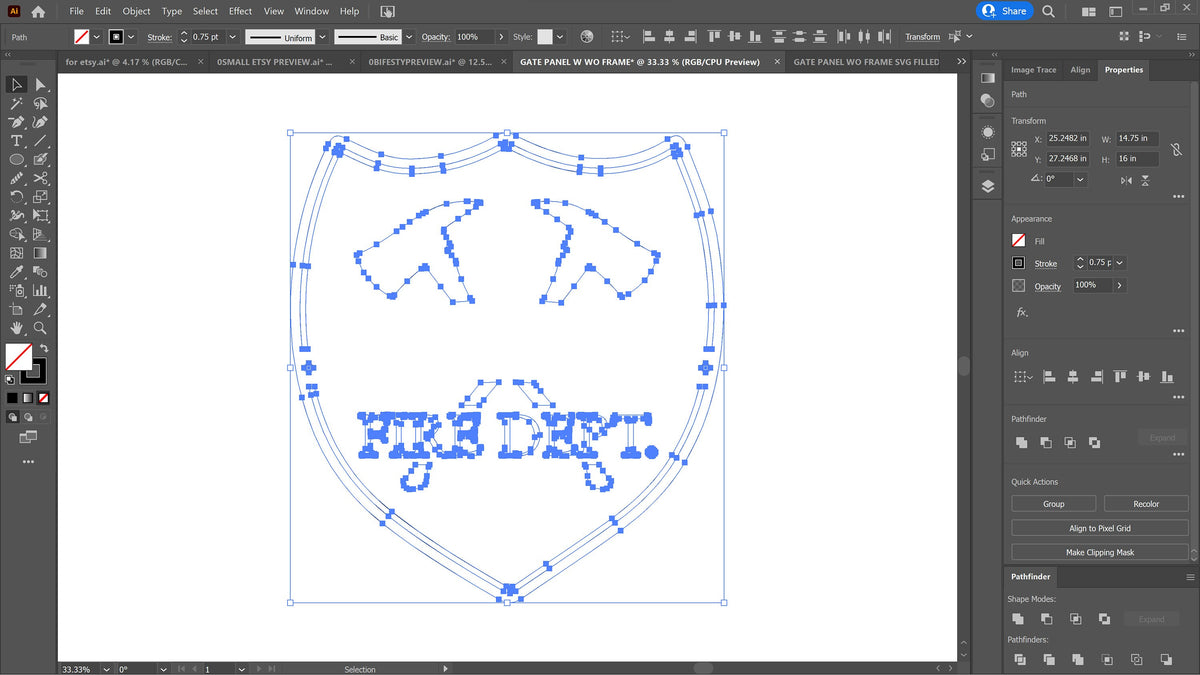Flip horizontally icon in Transform section
The height and width of the screenshot is (675, 1200).
(x=1127, y=180)
